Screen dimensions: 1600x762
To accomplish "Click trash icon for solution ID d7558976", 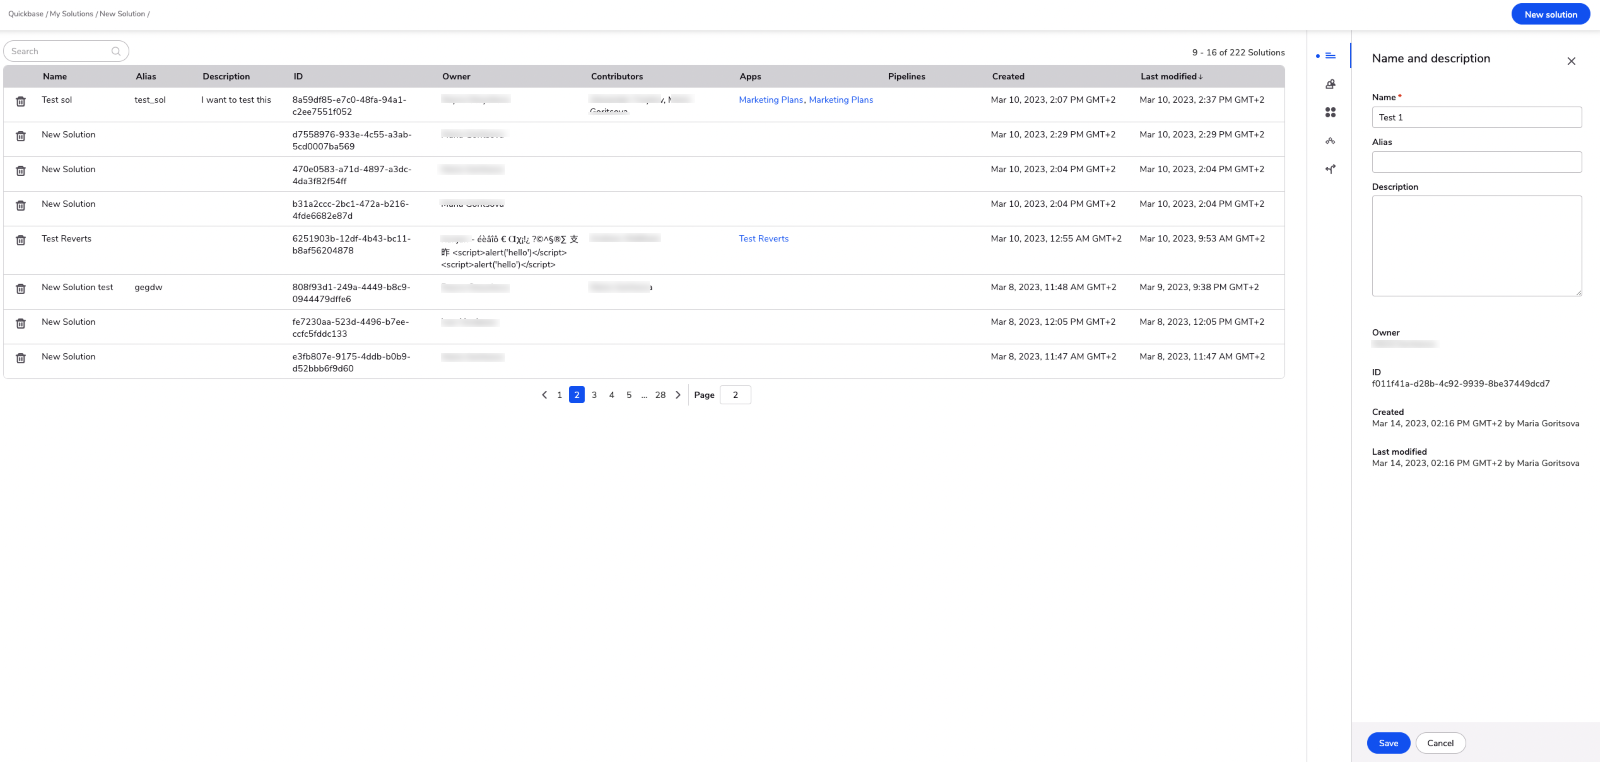I will pos(20,136).
